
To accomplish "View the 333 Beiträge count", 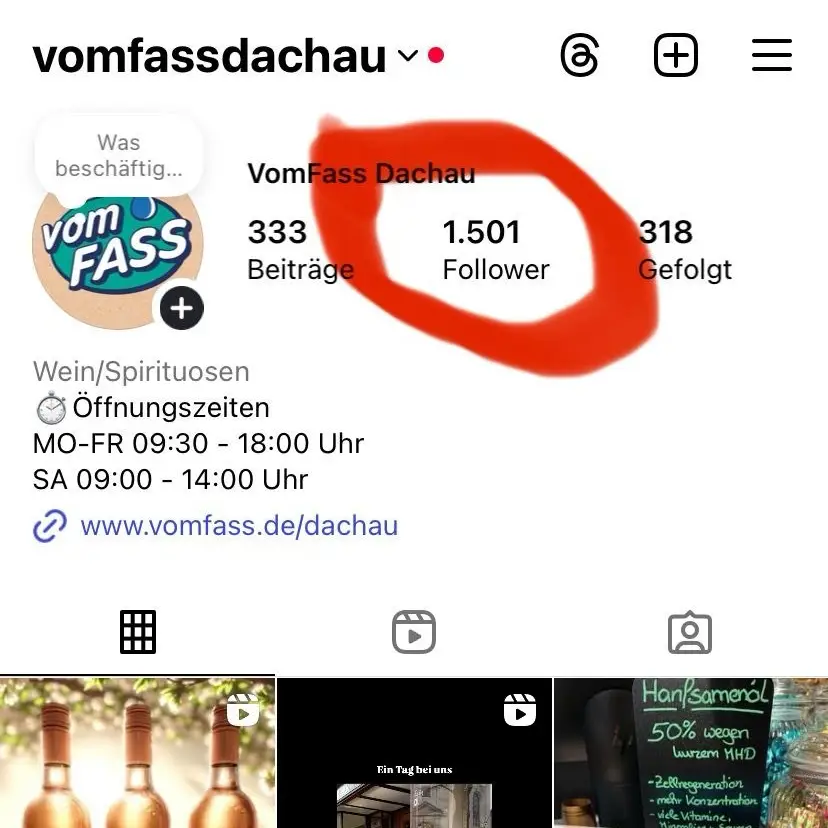I will (300, 249).
